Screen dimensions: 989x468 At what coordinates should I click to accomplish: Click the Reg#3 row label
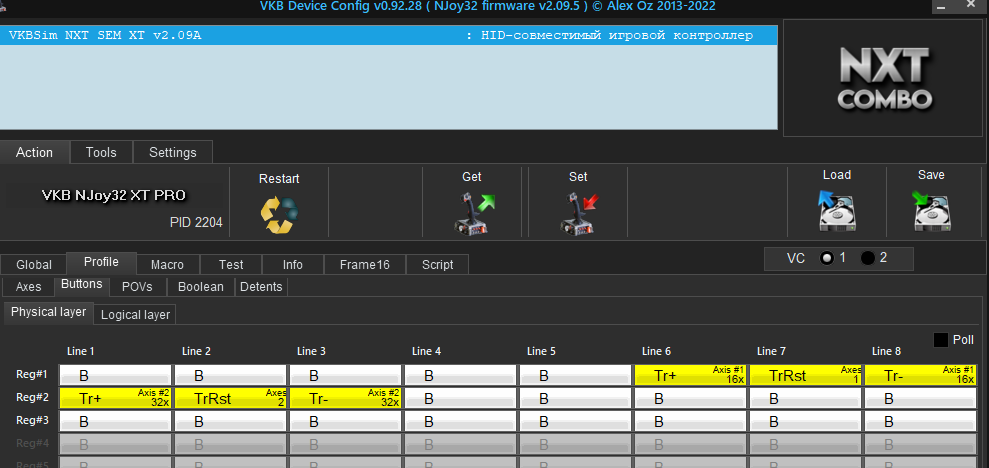point(32,421)
